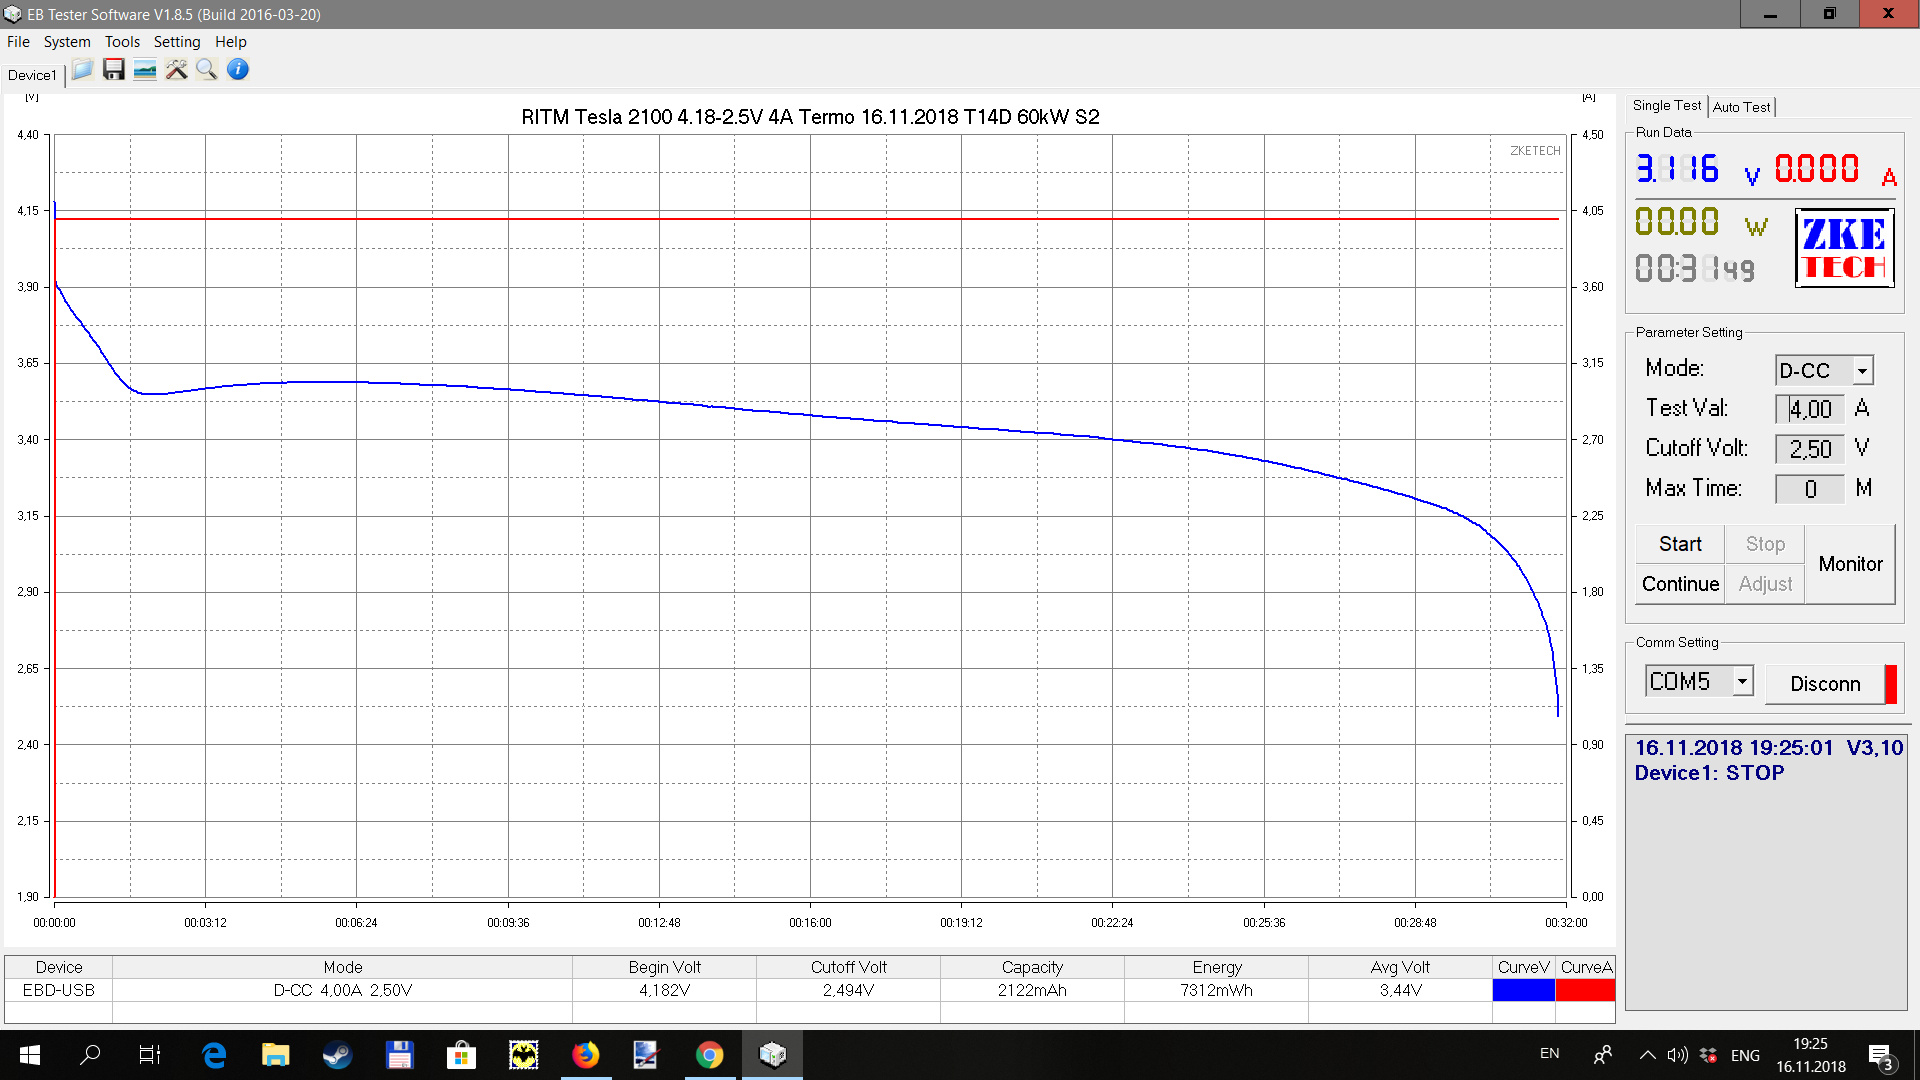Switch to the Auto Test tab
Image resolution: width=1920 pixels, height=1080 pixels.
pyautogui.click(x=1741, y=107)
